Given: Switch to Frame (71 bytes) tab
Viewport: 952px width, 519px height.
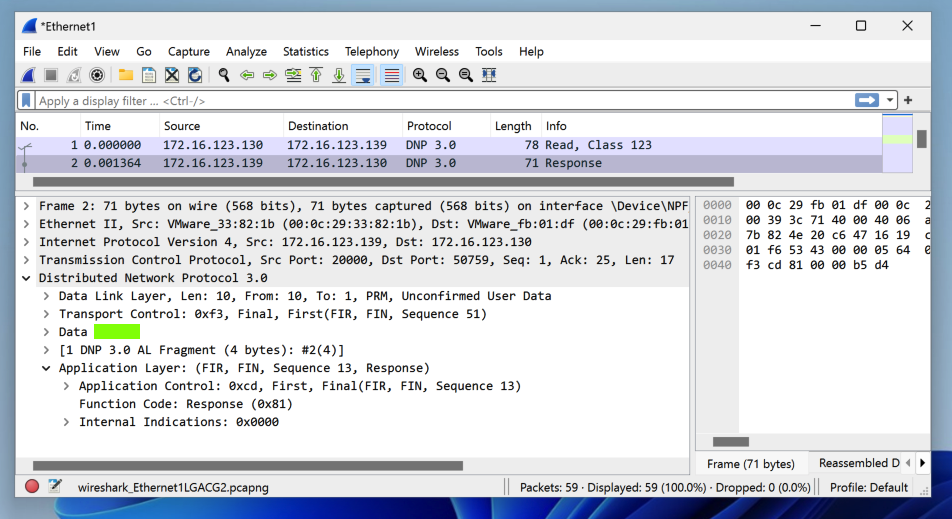Looking at the screenshot, I should 750,464.
